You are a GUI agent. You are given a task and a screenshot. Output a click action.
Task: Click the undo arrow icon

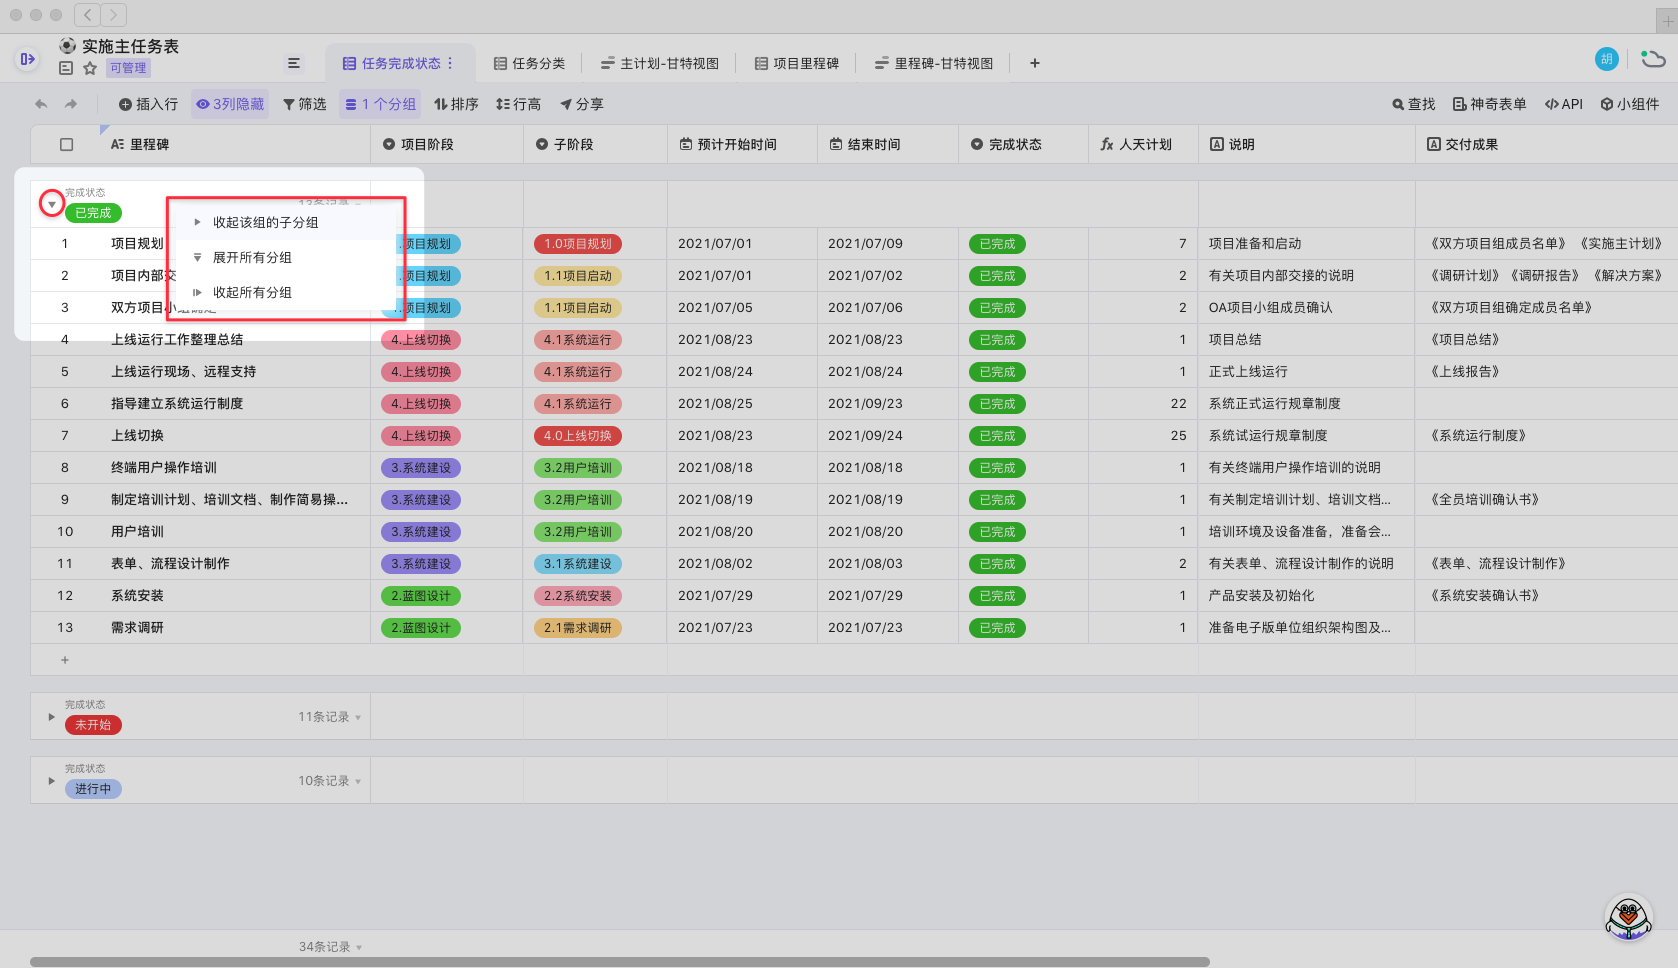point(41,104)
